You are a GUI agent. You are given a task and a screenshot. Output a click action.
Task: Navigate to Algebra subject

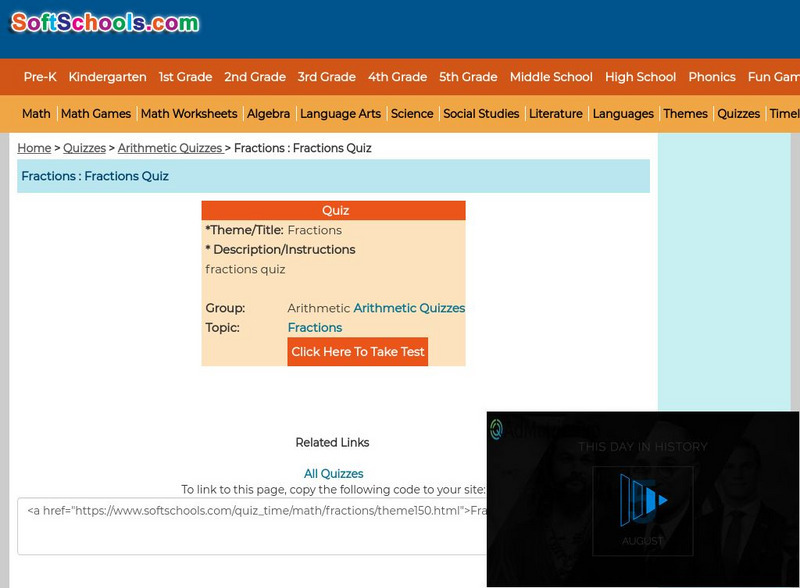coord(268,114)
